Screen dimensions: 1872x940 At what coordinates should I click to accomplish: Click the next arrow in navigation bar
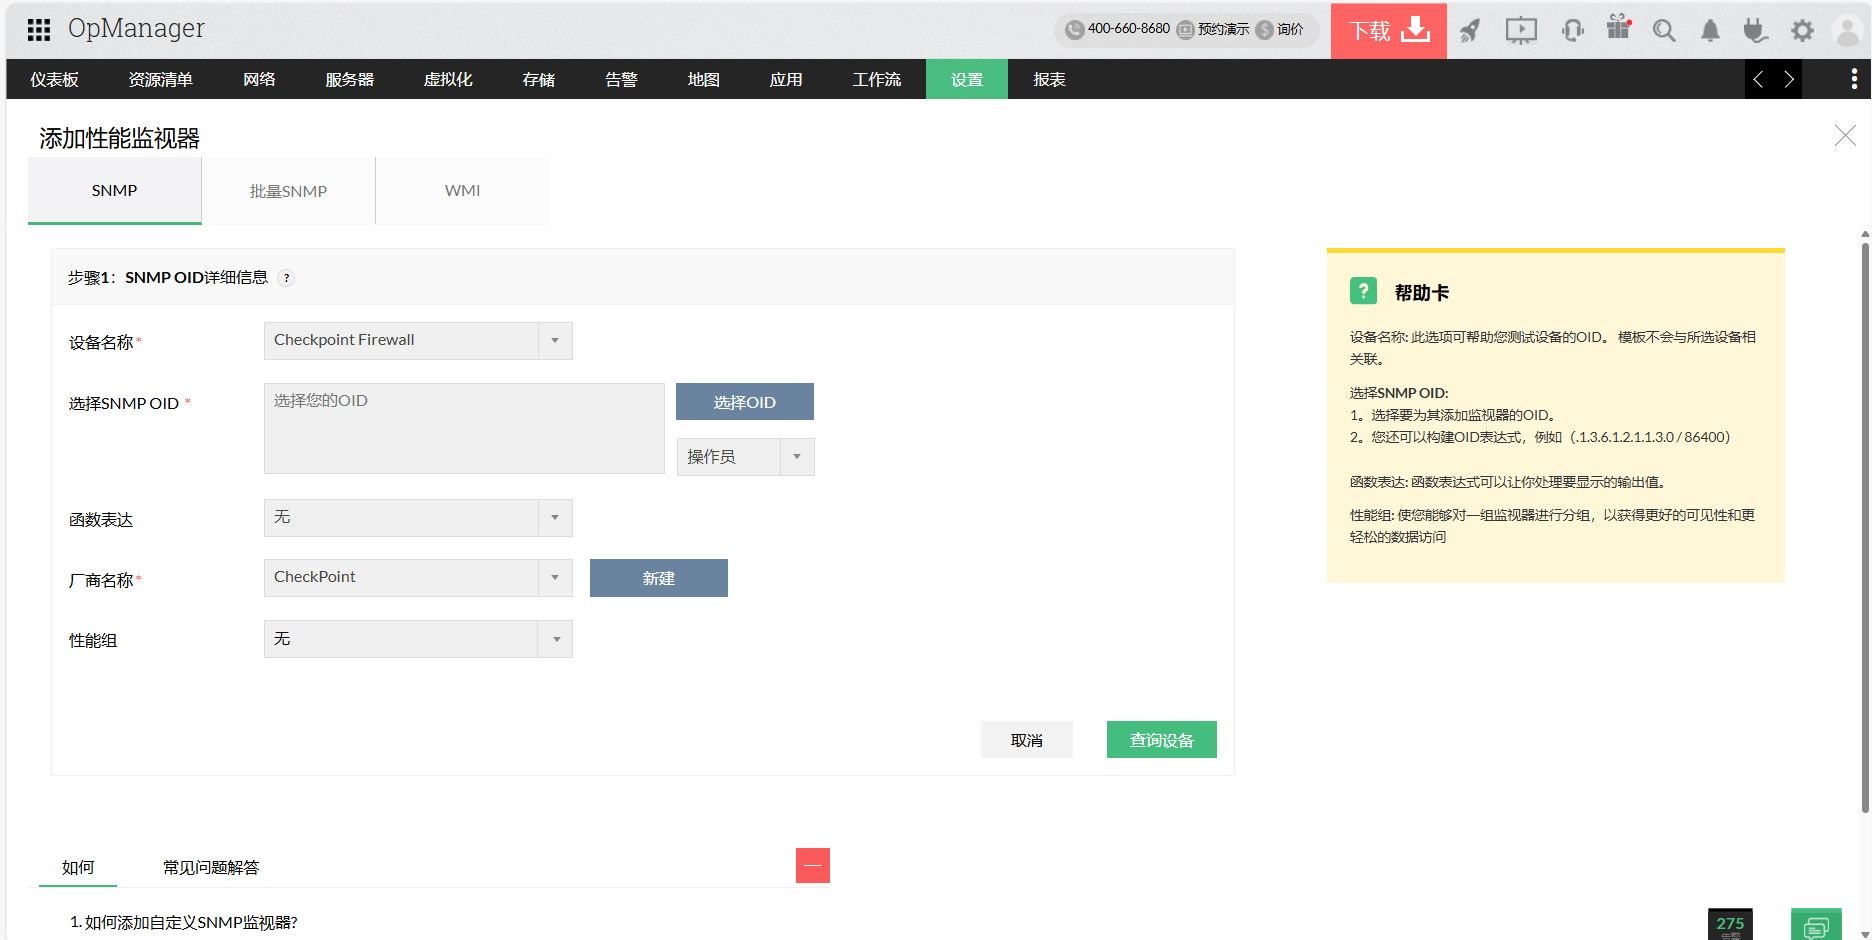[1788, 79]
